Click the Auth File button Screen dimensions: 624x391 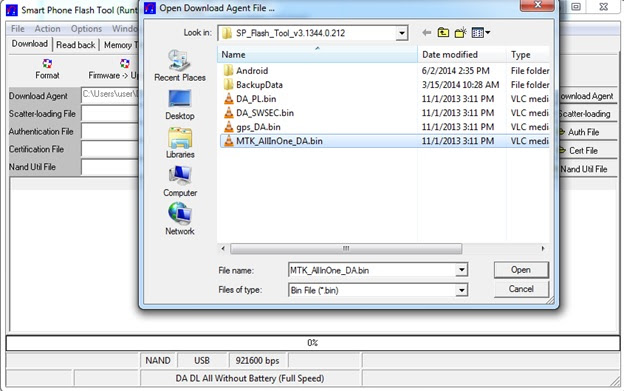588,132
